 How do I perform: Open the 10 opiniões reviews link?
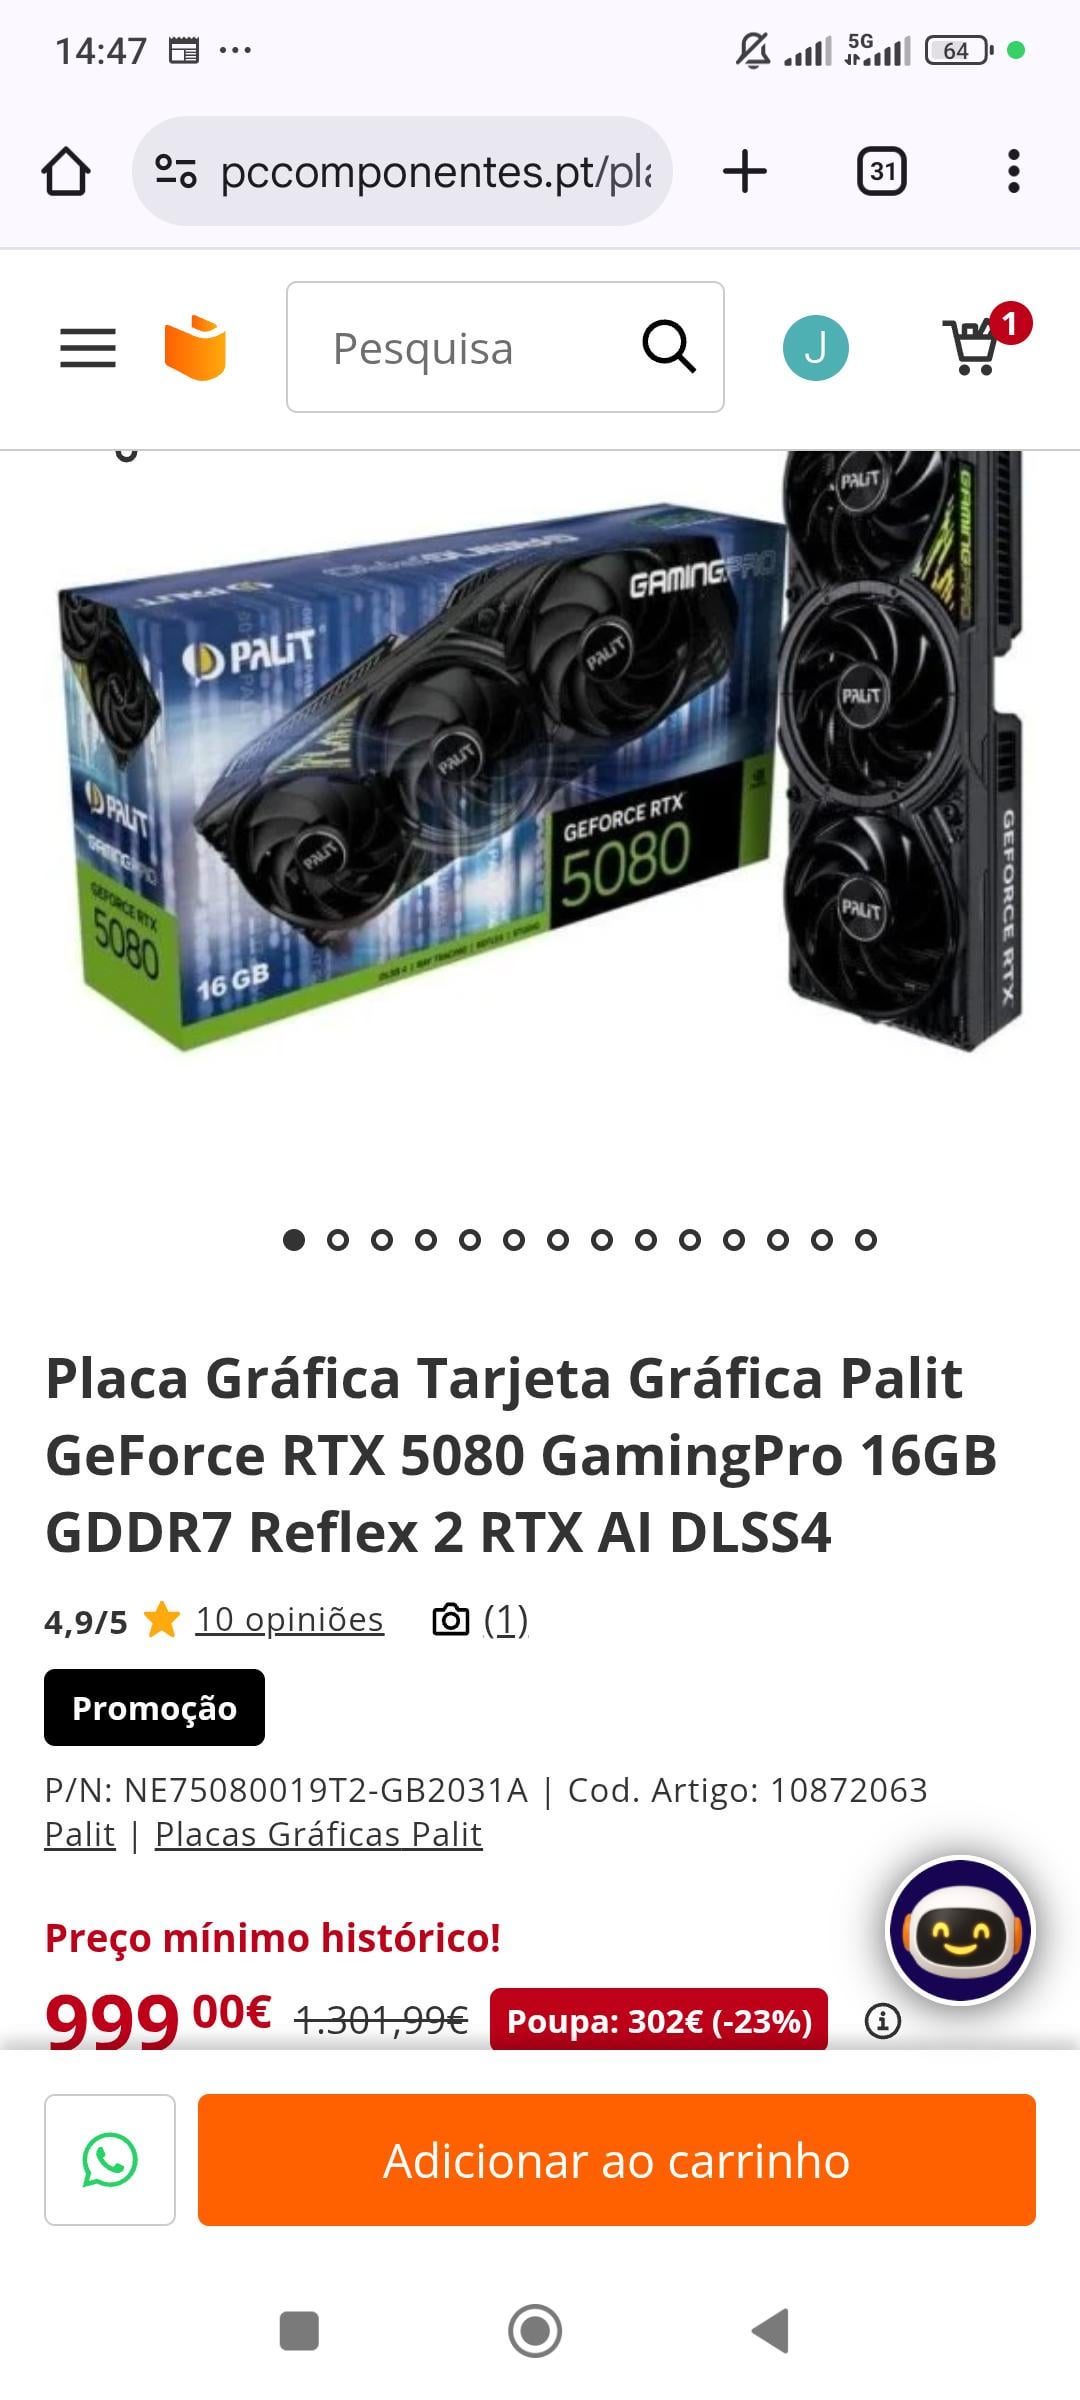click(x=289, y=1619)
